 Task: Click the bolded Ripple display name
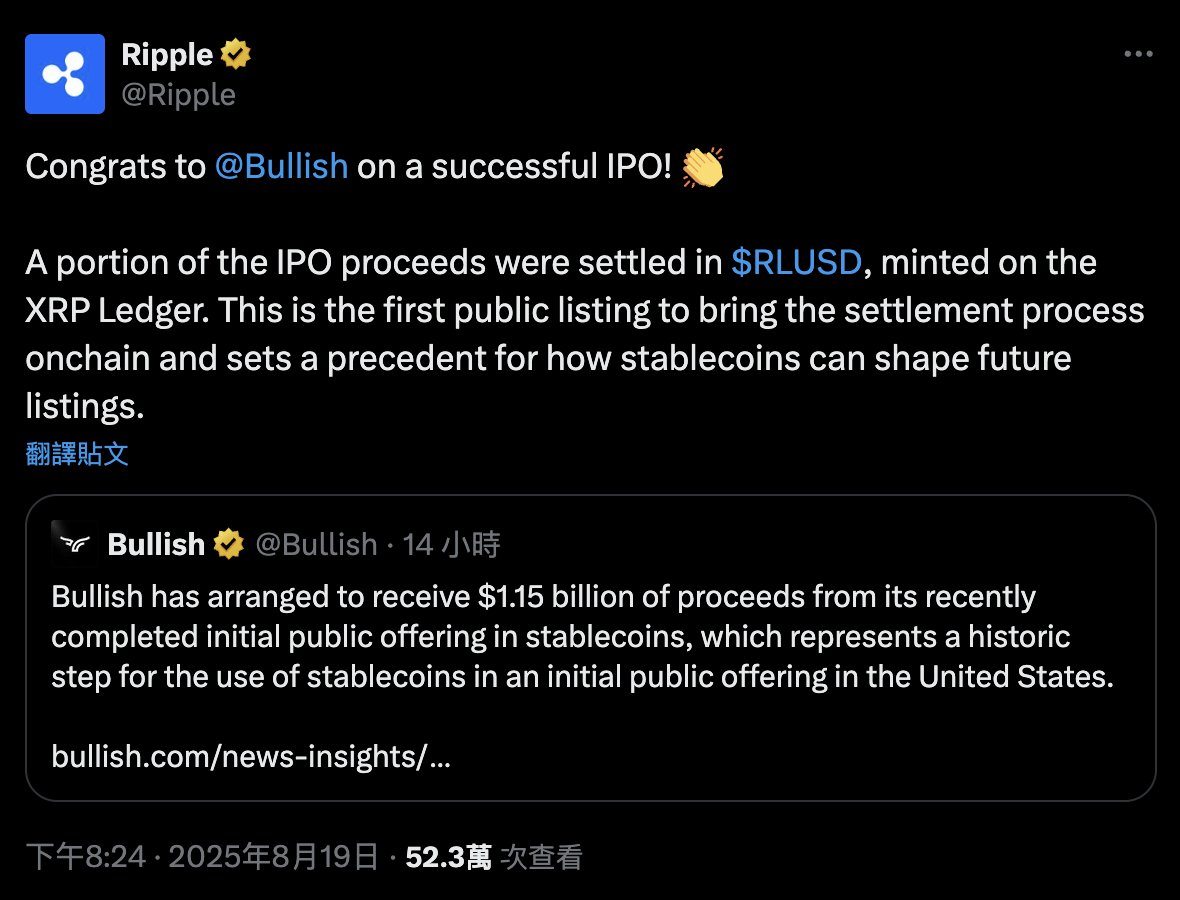point(166,53)
